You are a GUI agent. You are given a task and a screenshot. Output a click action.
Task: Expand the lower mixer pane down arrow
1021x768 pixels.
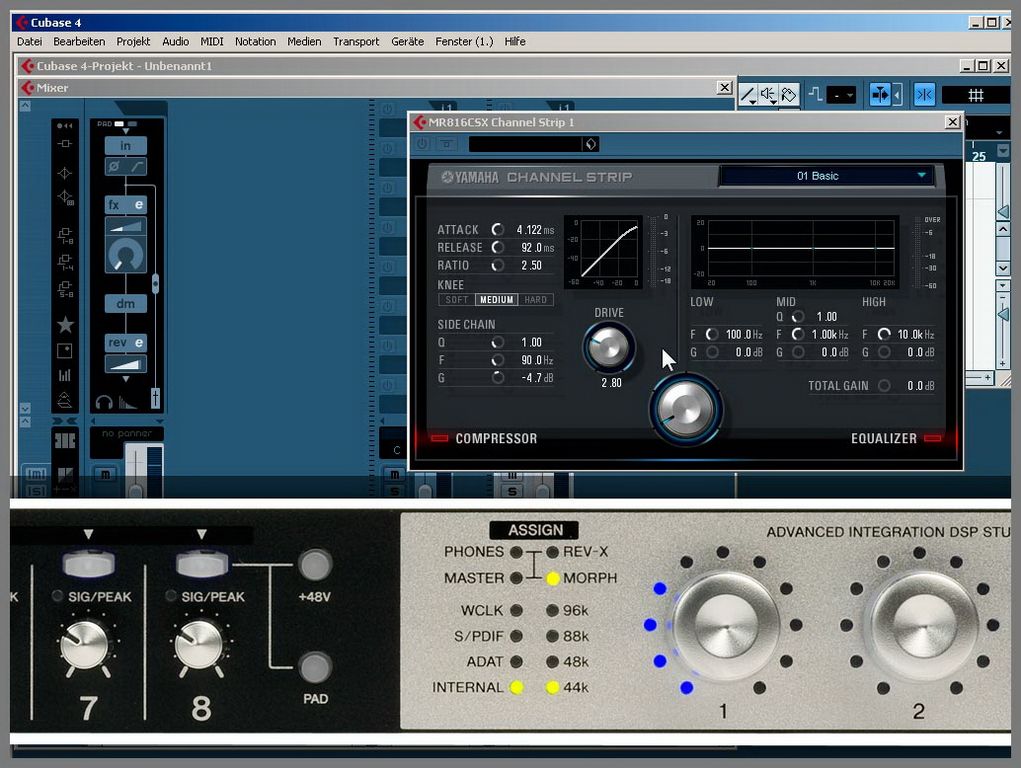(x=25, y=409)
